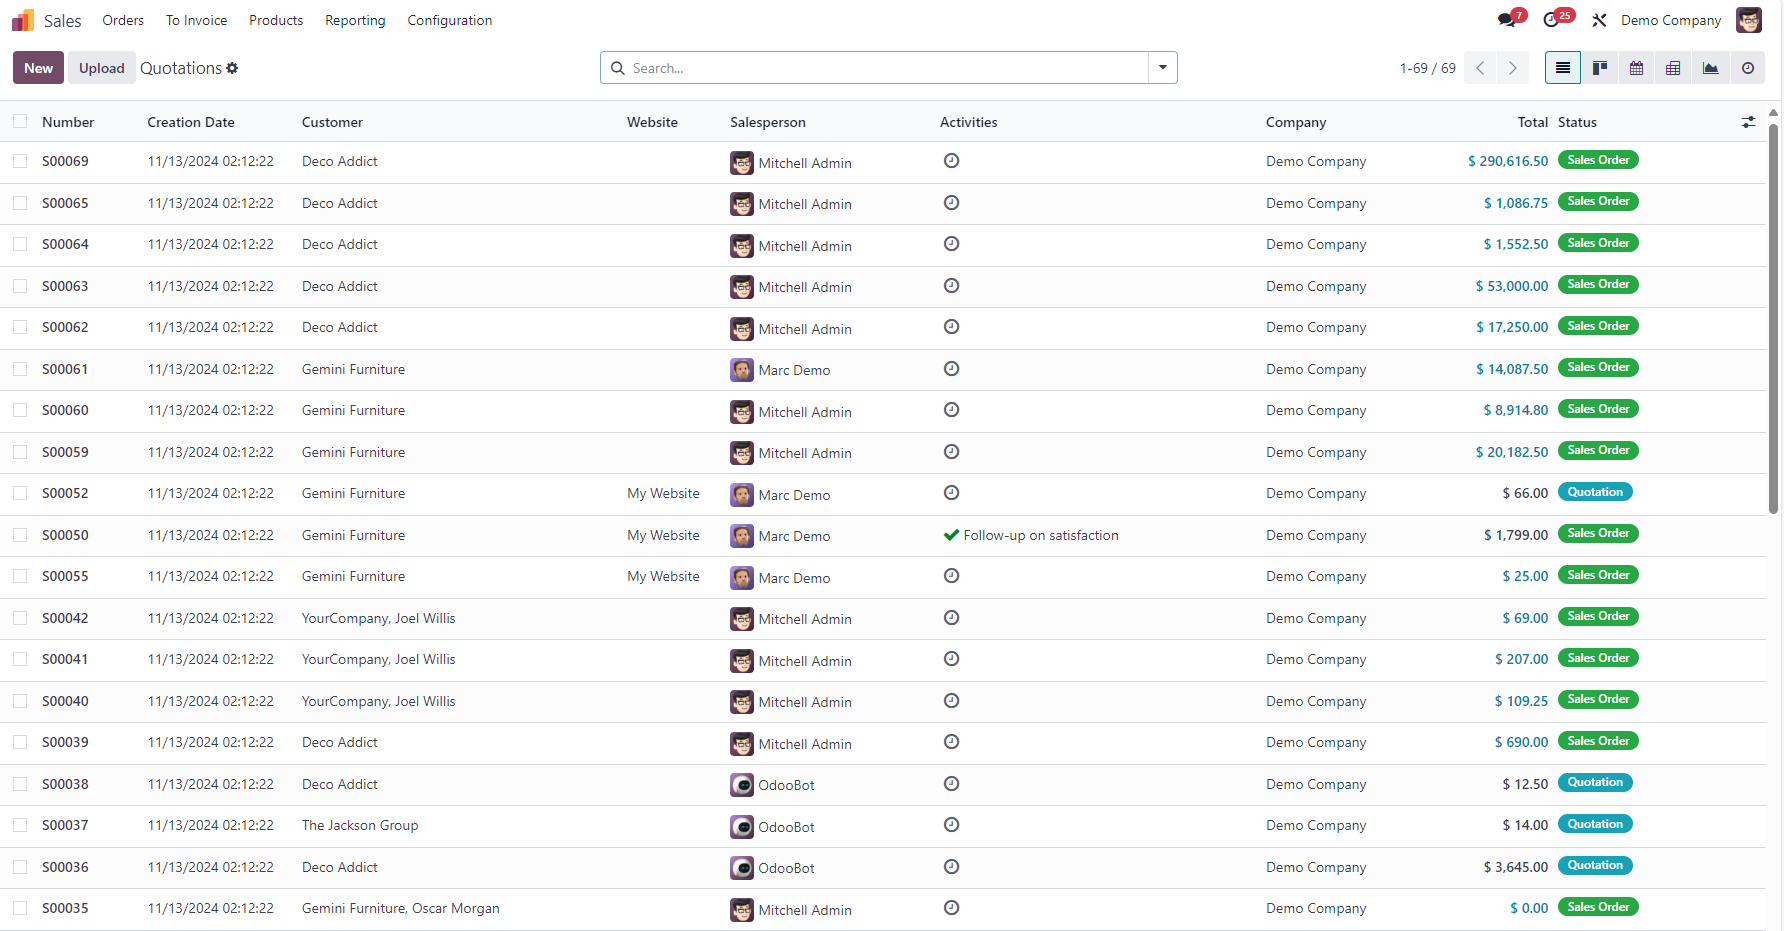The width and height of the screenshot is (1784, 931).
Task: Click the record pager 1-69 / 69
Action: coord(1428,68)
